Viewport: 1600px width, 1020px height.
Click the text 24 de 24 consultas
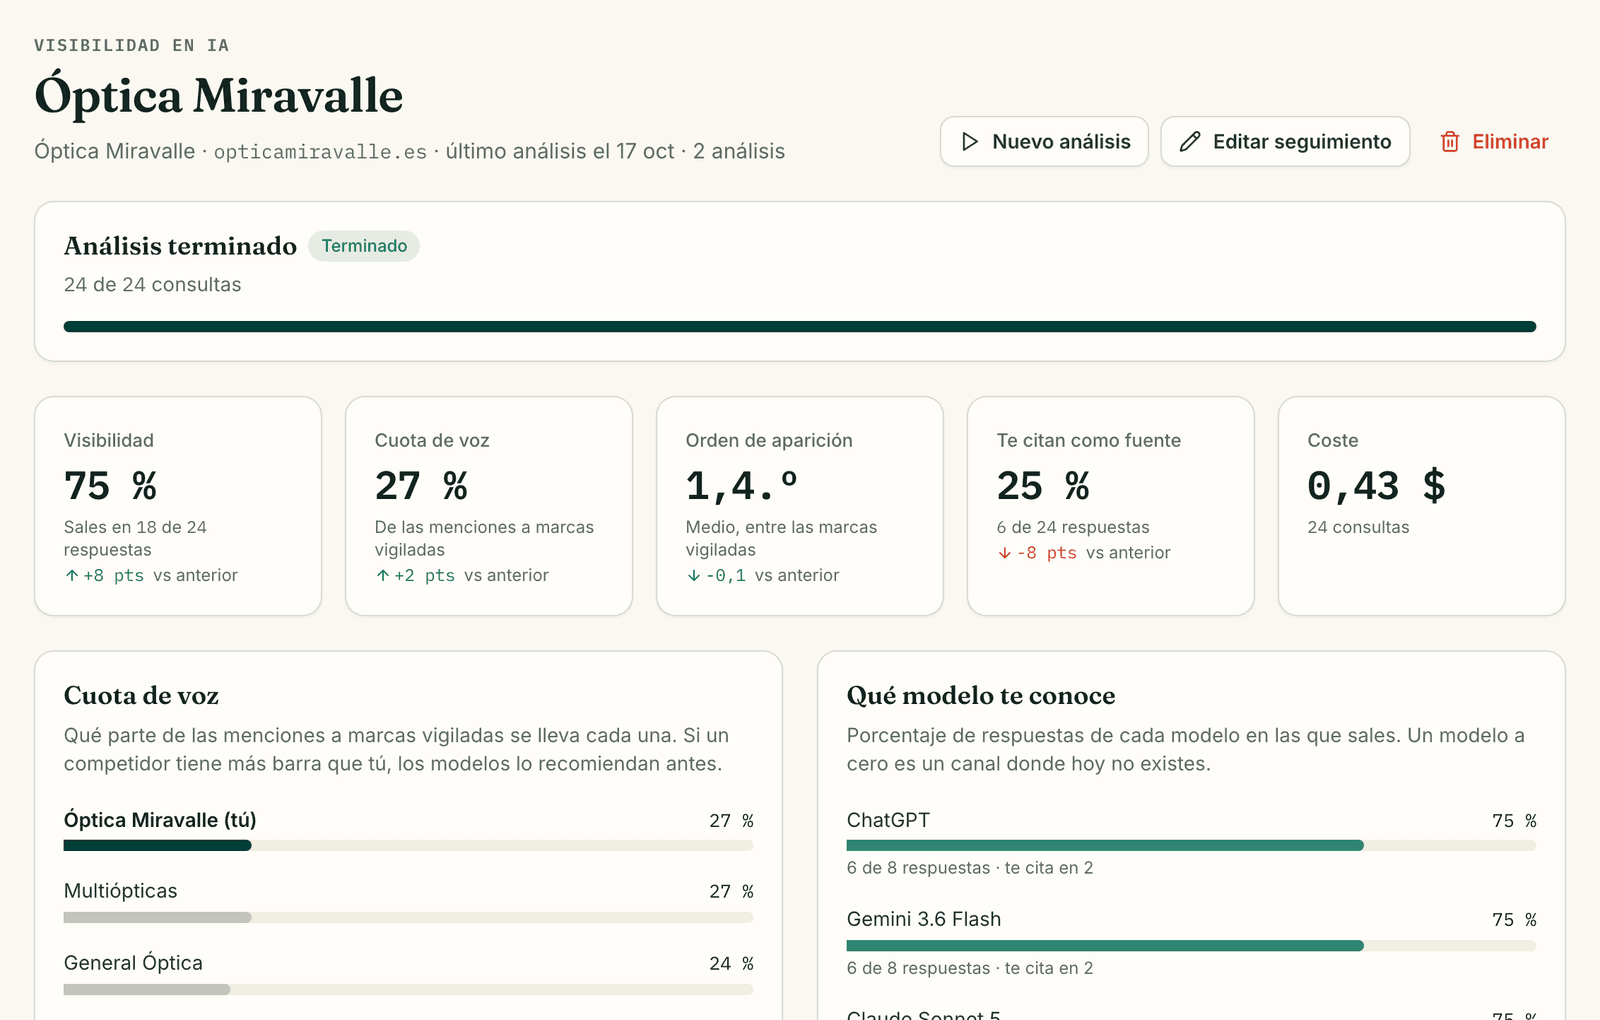click(152, 285)
